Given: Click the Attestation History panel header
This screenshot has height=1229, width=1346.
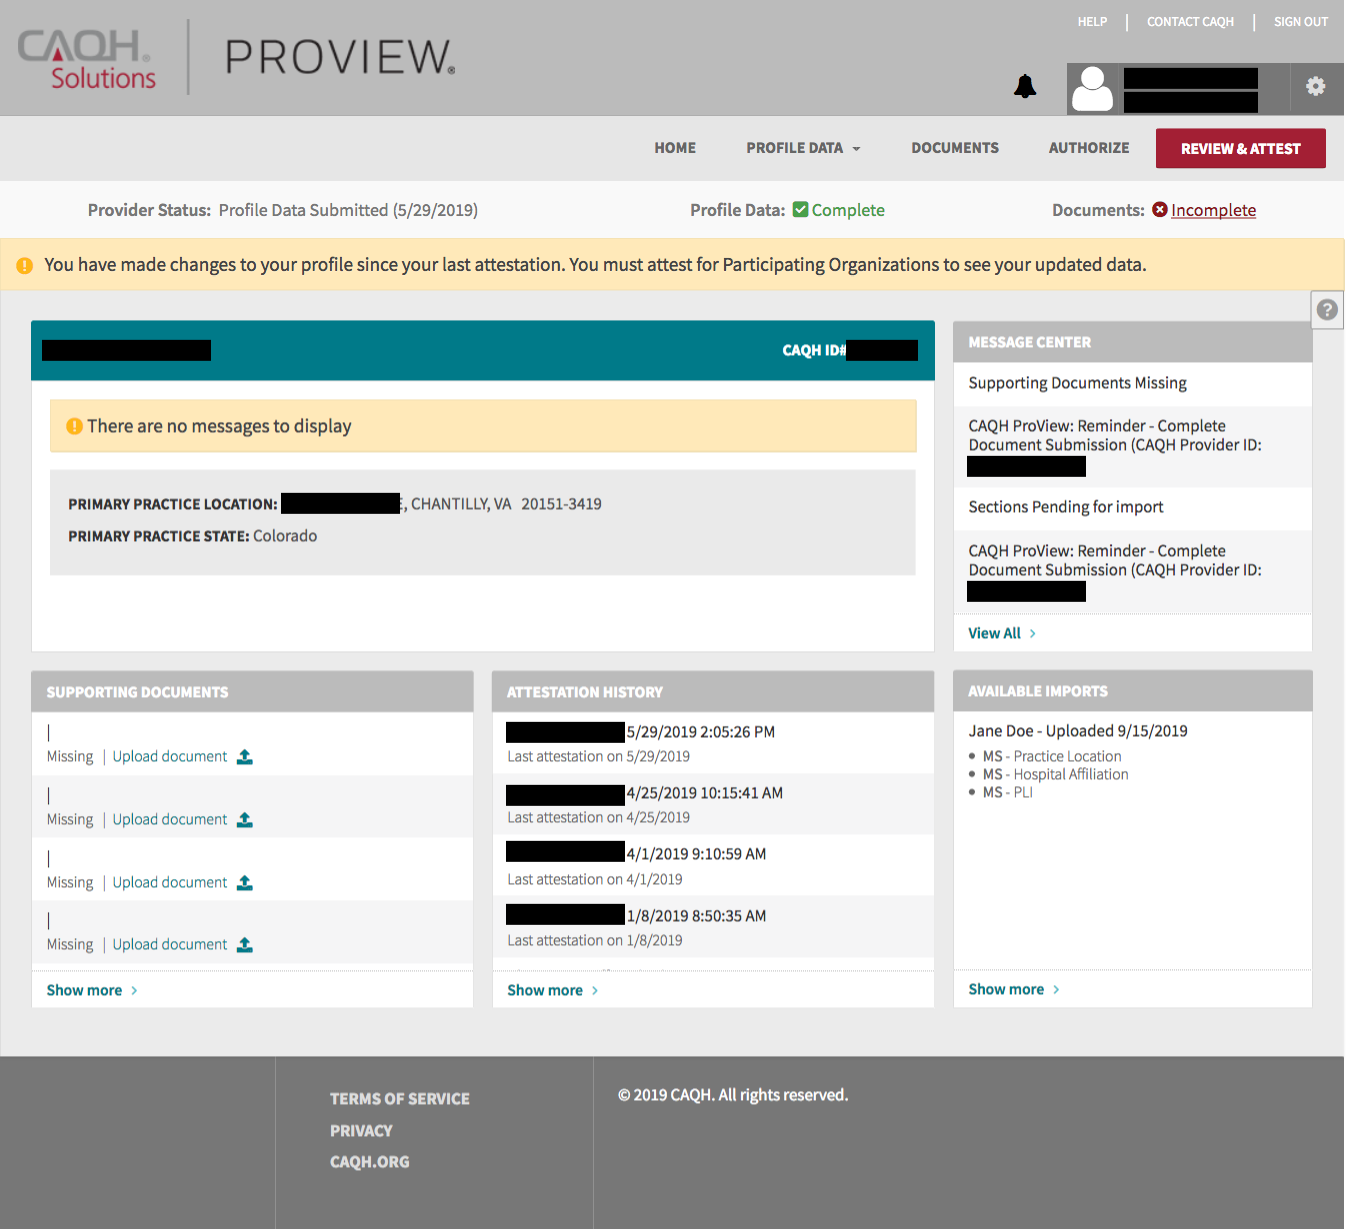Looking at the screenshot, I should click(x=713, y=692).
